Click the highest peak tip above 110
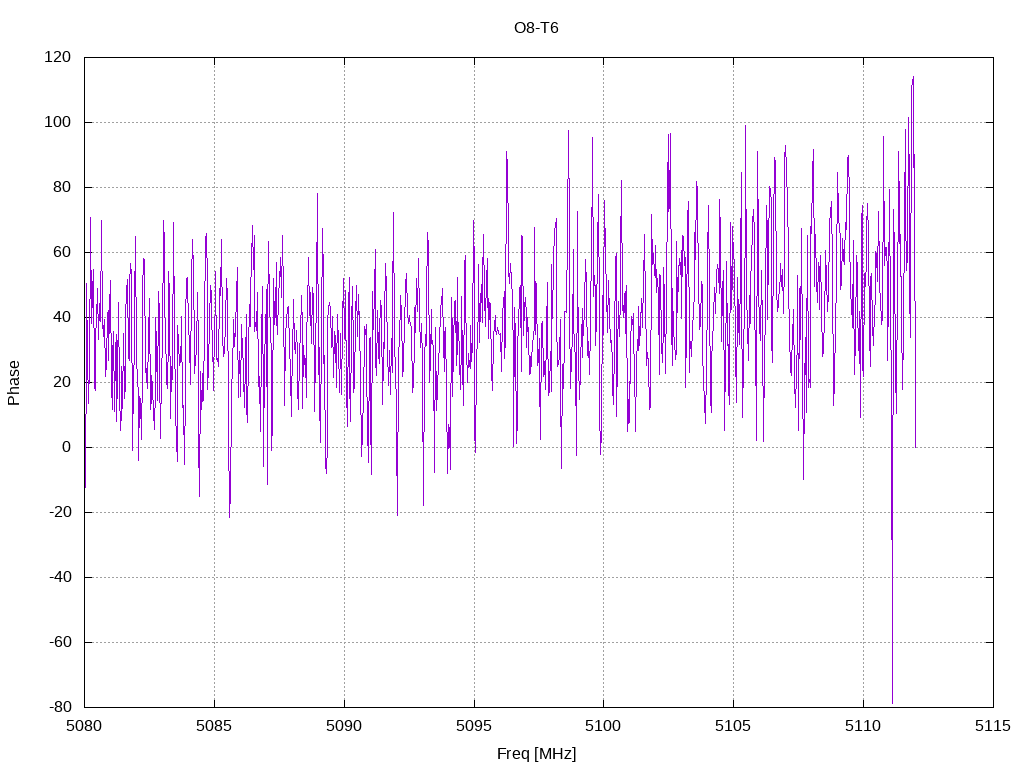 tap(913, 78)
